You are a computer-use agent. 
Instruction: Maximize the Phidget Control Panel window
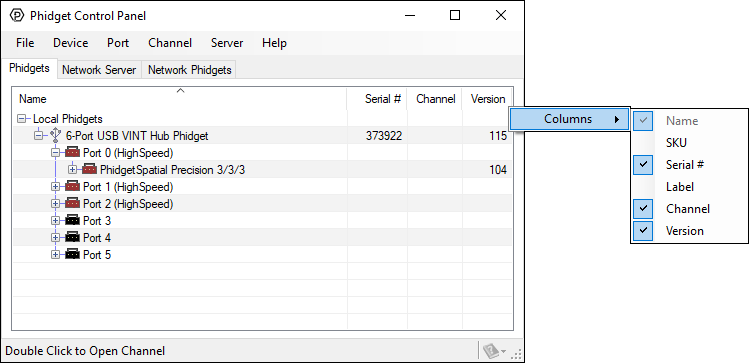coord(455,15)
